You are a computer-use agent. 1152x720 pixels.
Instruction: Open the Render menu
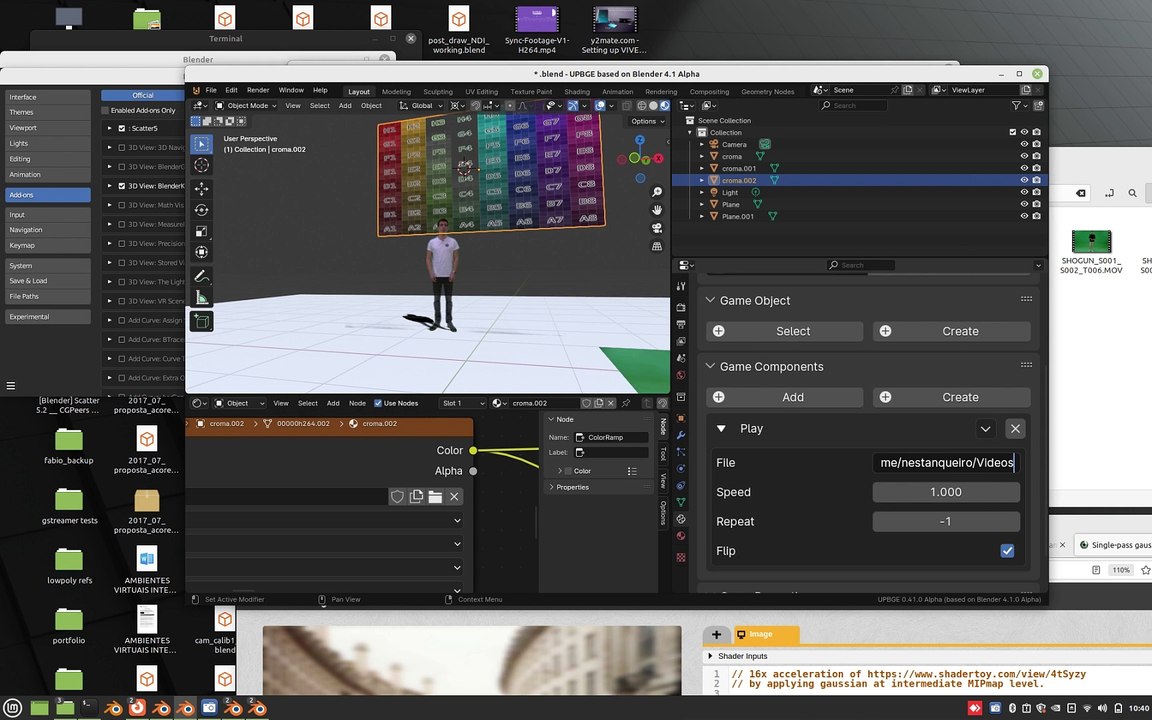pos(258,90)
